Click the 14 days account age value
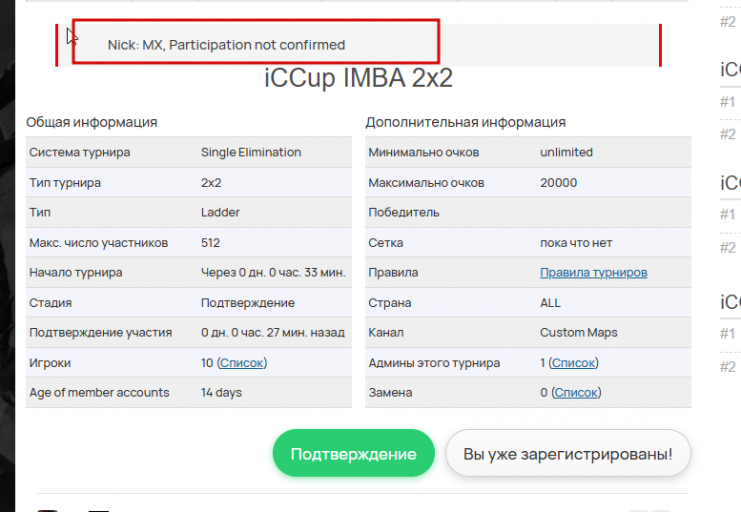Viewport: 741px width, 512px height. (221, 392)
